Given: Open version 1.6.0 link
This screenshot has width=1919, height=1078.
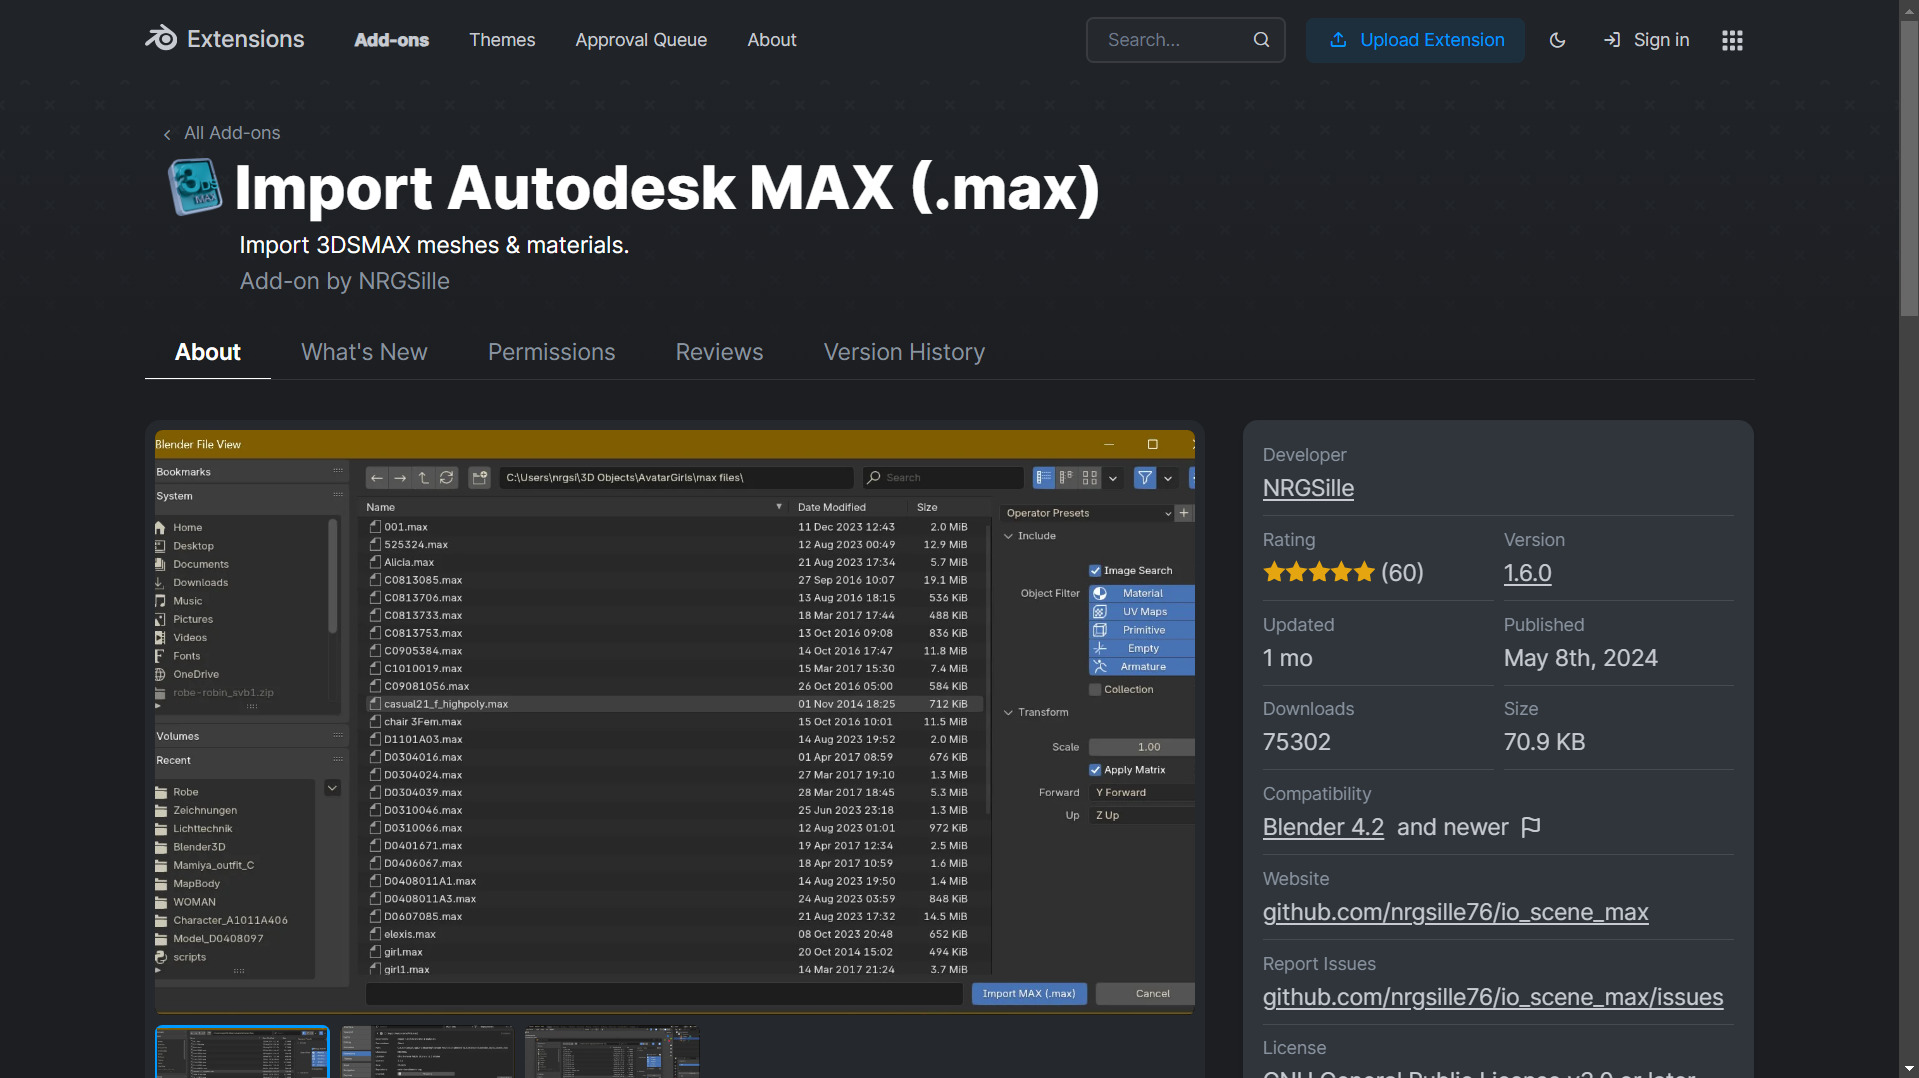Looking at the screenshot, I should (x=1527, y=573).
